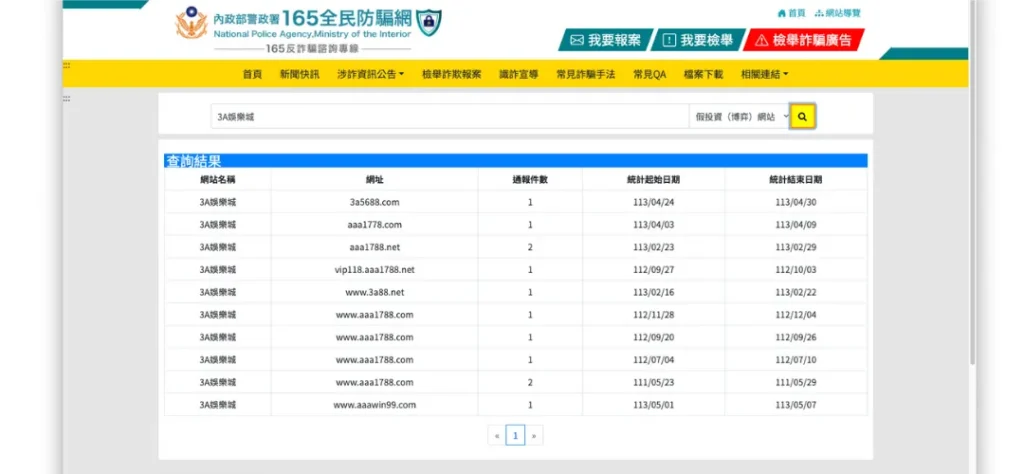Screen dimensions: 1024x474
Task: Click the end date 113/04/30
Action: (795, 202)
